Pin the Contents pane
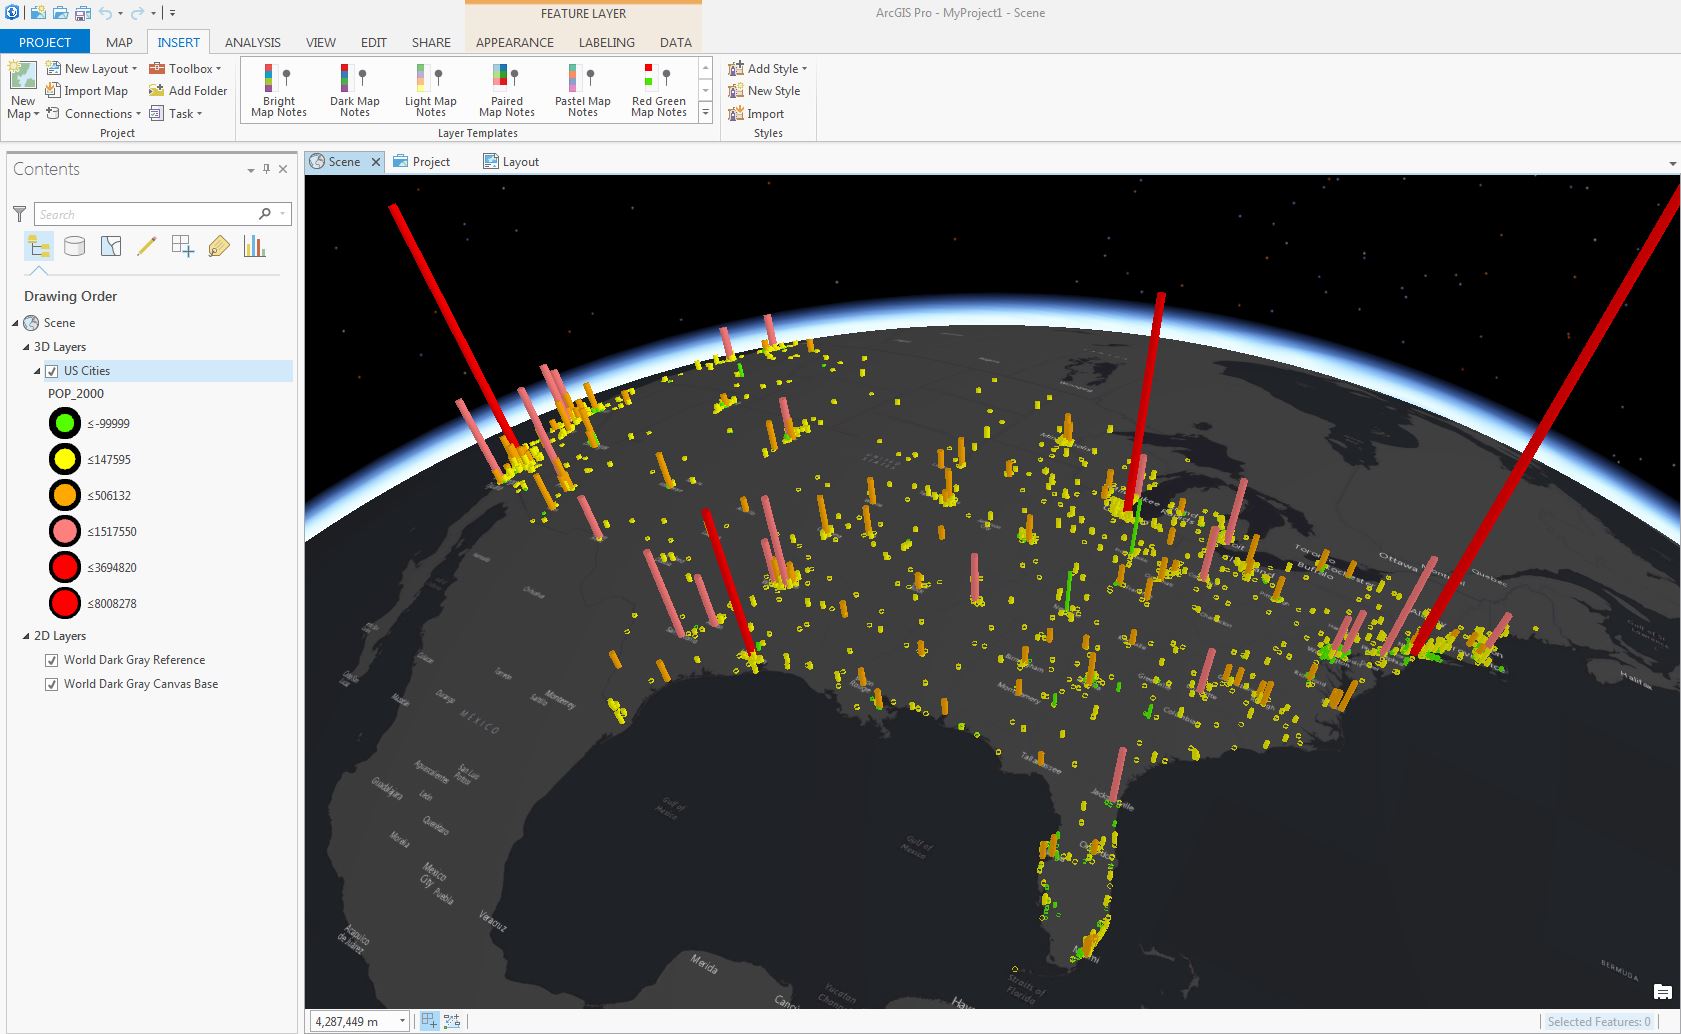Image resolution: width=1681 pixels, height=1034 pixels. (266, 169)
